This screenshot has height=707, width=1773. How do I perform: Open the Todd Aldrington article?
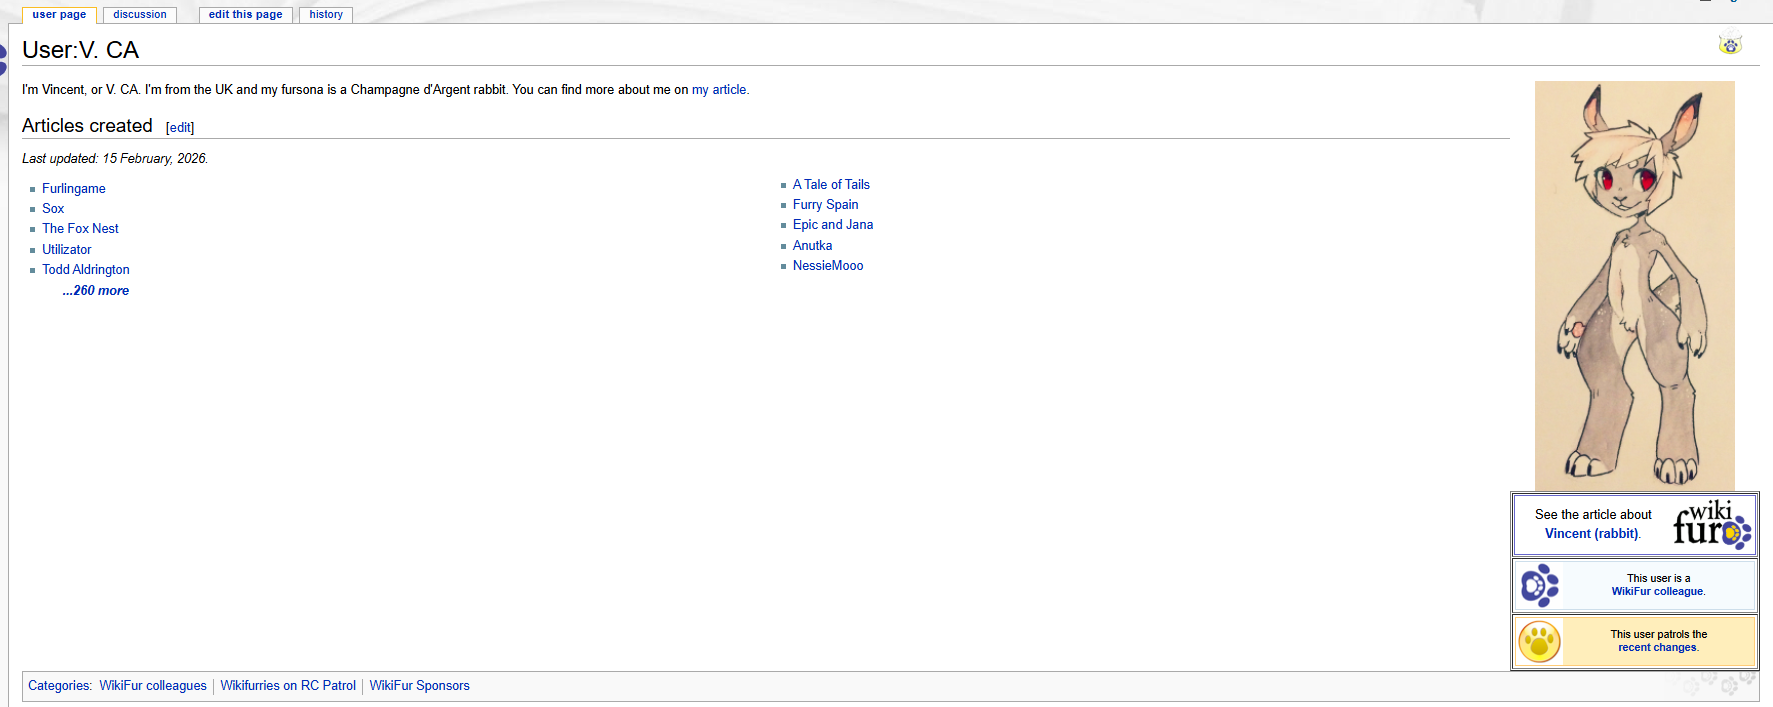86,270
